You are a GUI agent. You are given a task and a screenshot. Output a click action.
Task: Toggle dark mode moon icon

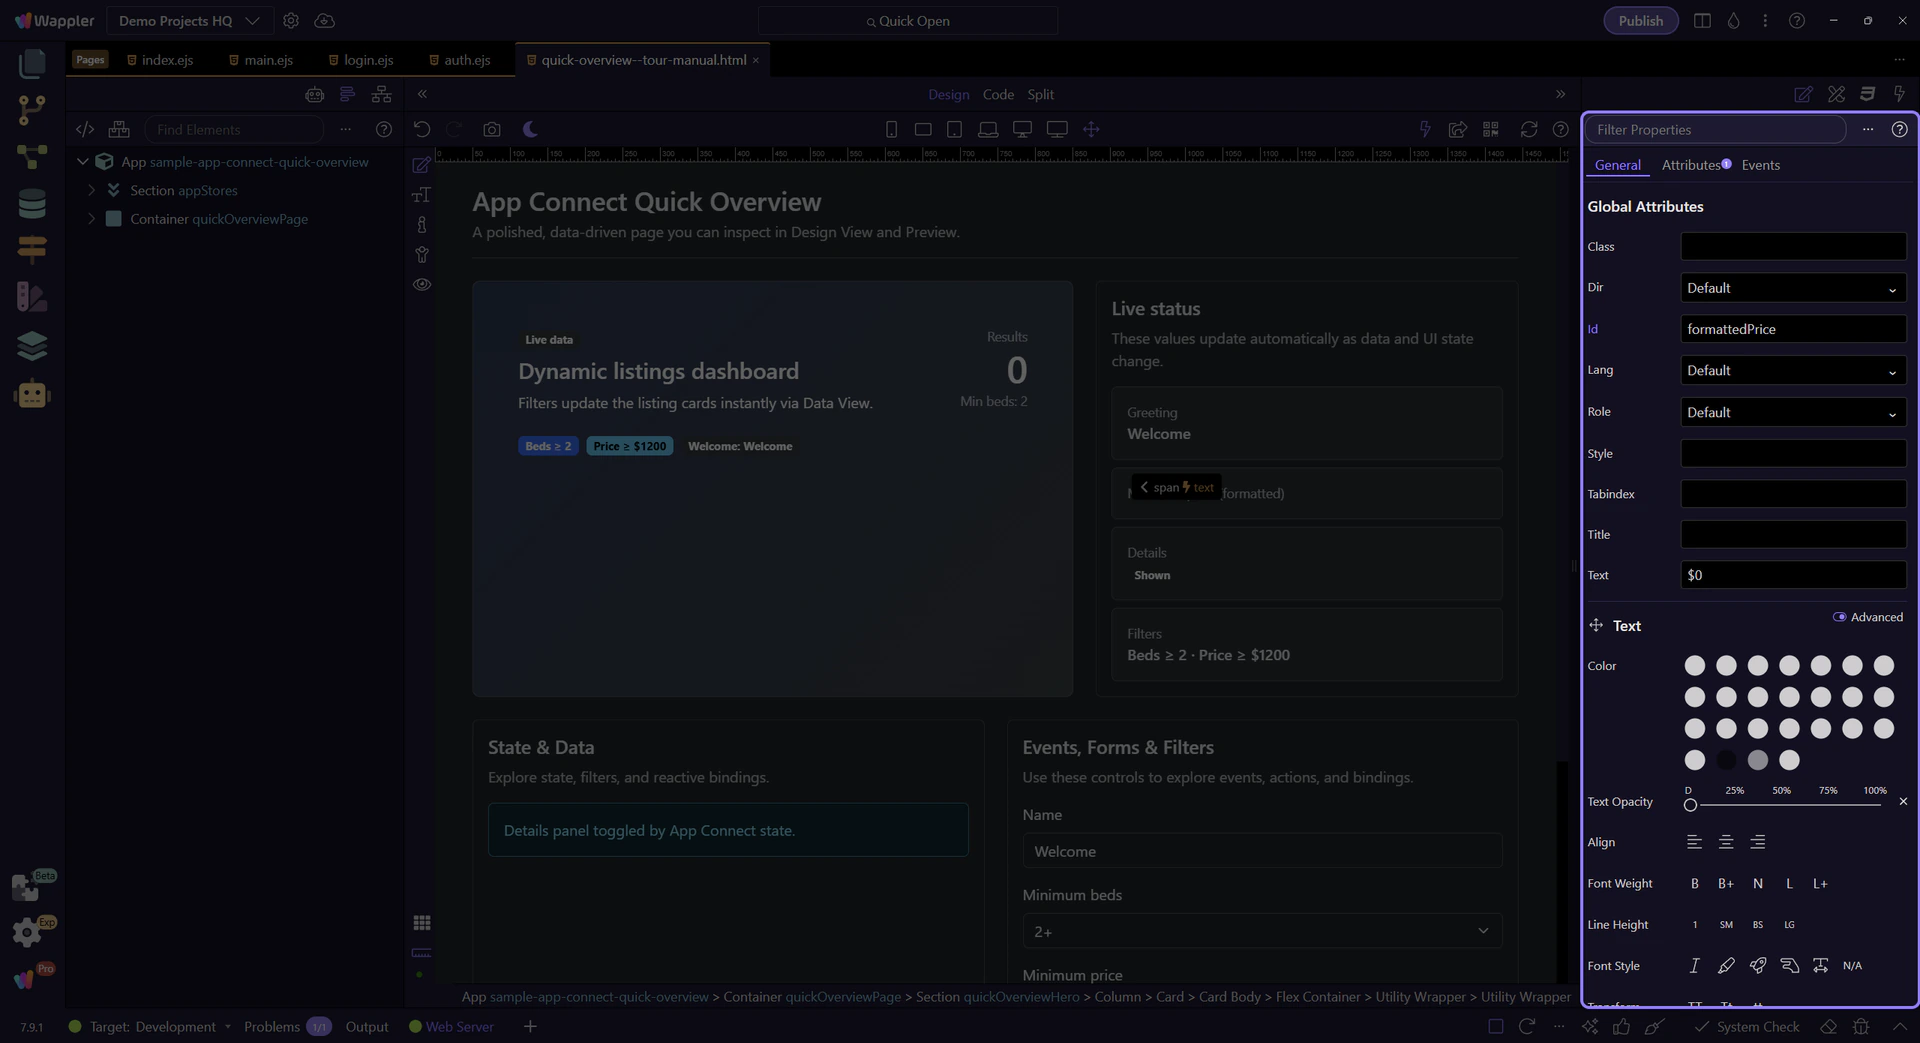(x=530, y=129)
